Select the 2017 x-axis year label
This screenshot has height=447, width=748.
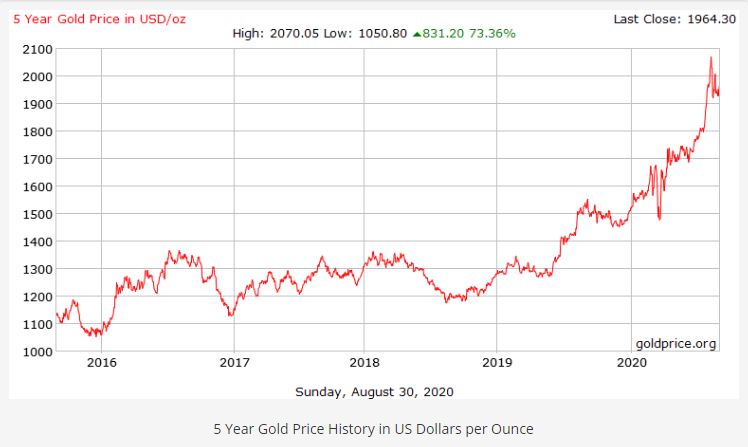(x=233, y=364)
